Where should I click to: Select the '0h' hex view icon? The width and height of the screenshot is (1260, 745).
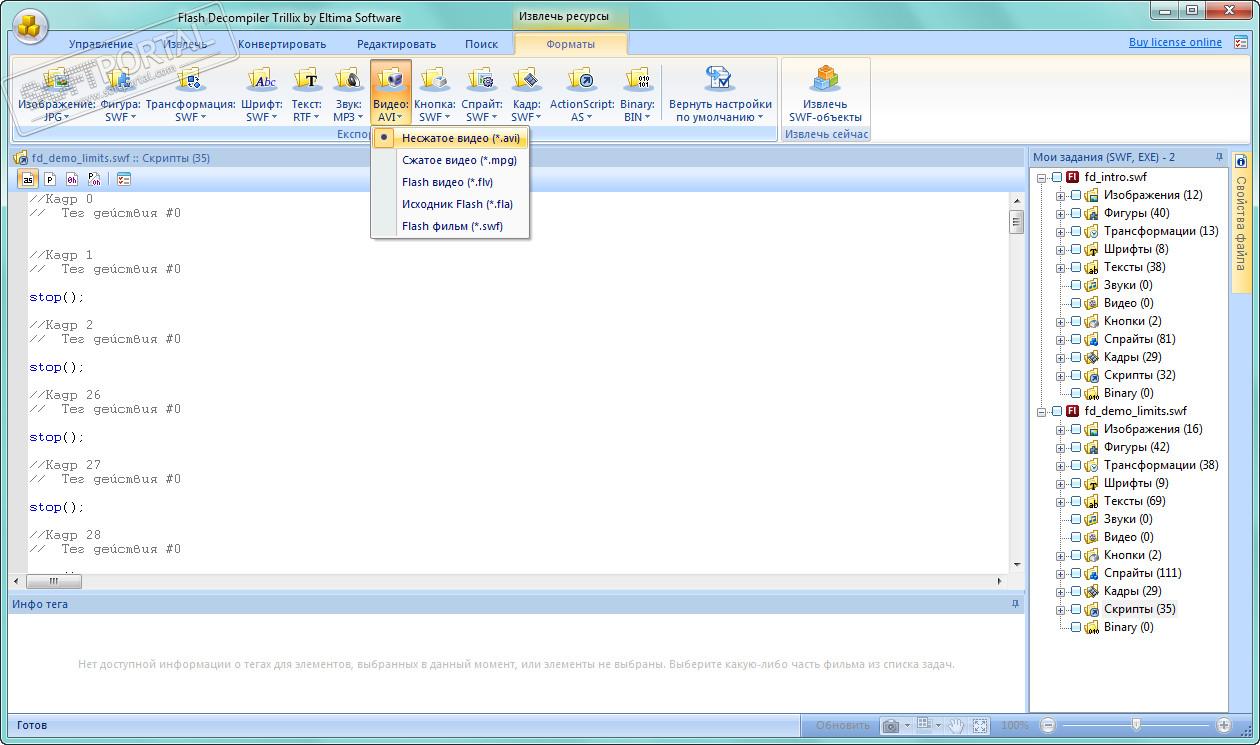click(x=72, y=179)
